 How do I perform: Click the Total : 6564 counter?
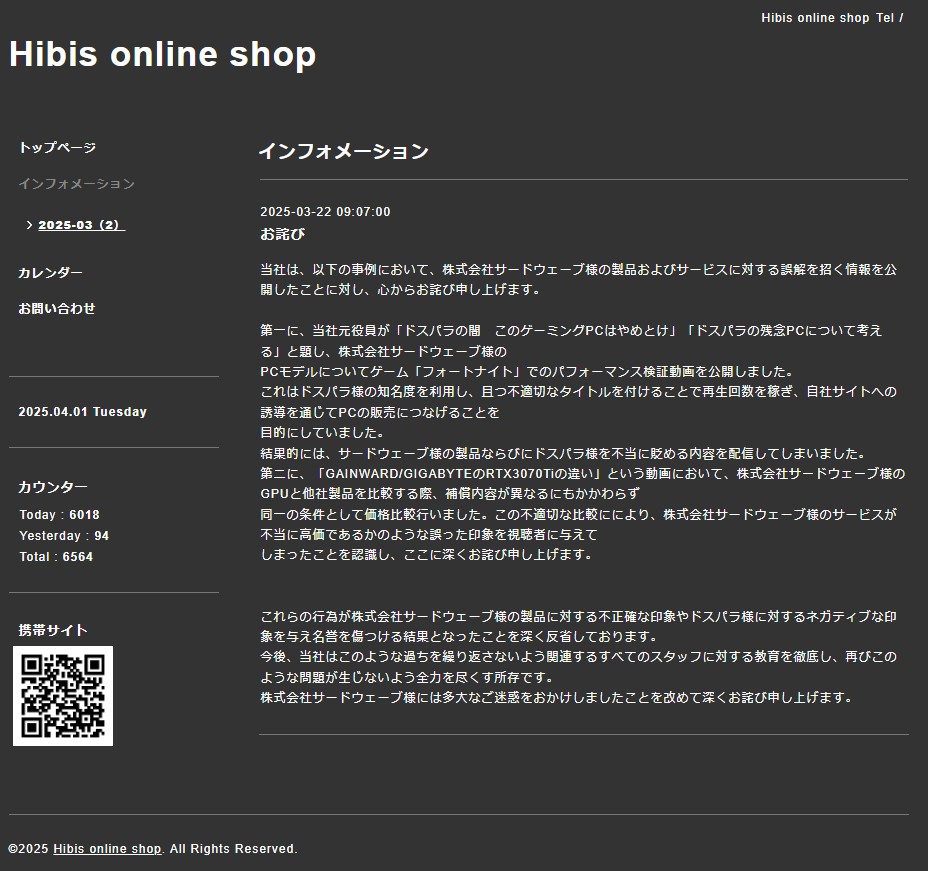[x=56, y=557]
